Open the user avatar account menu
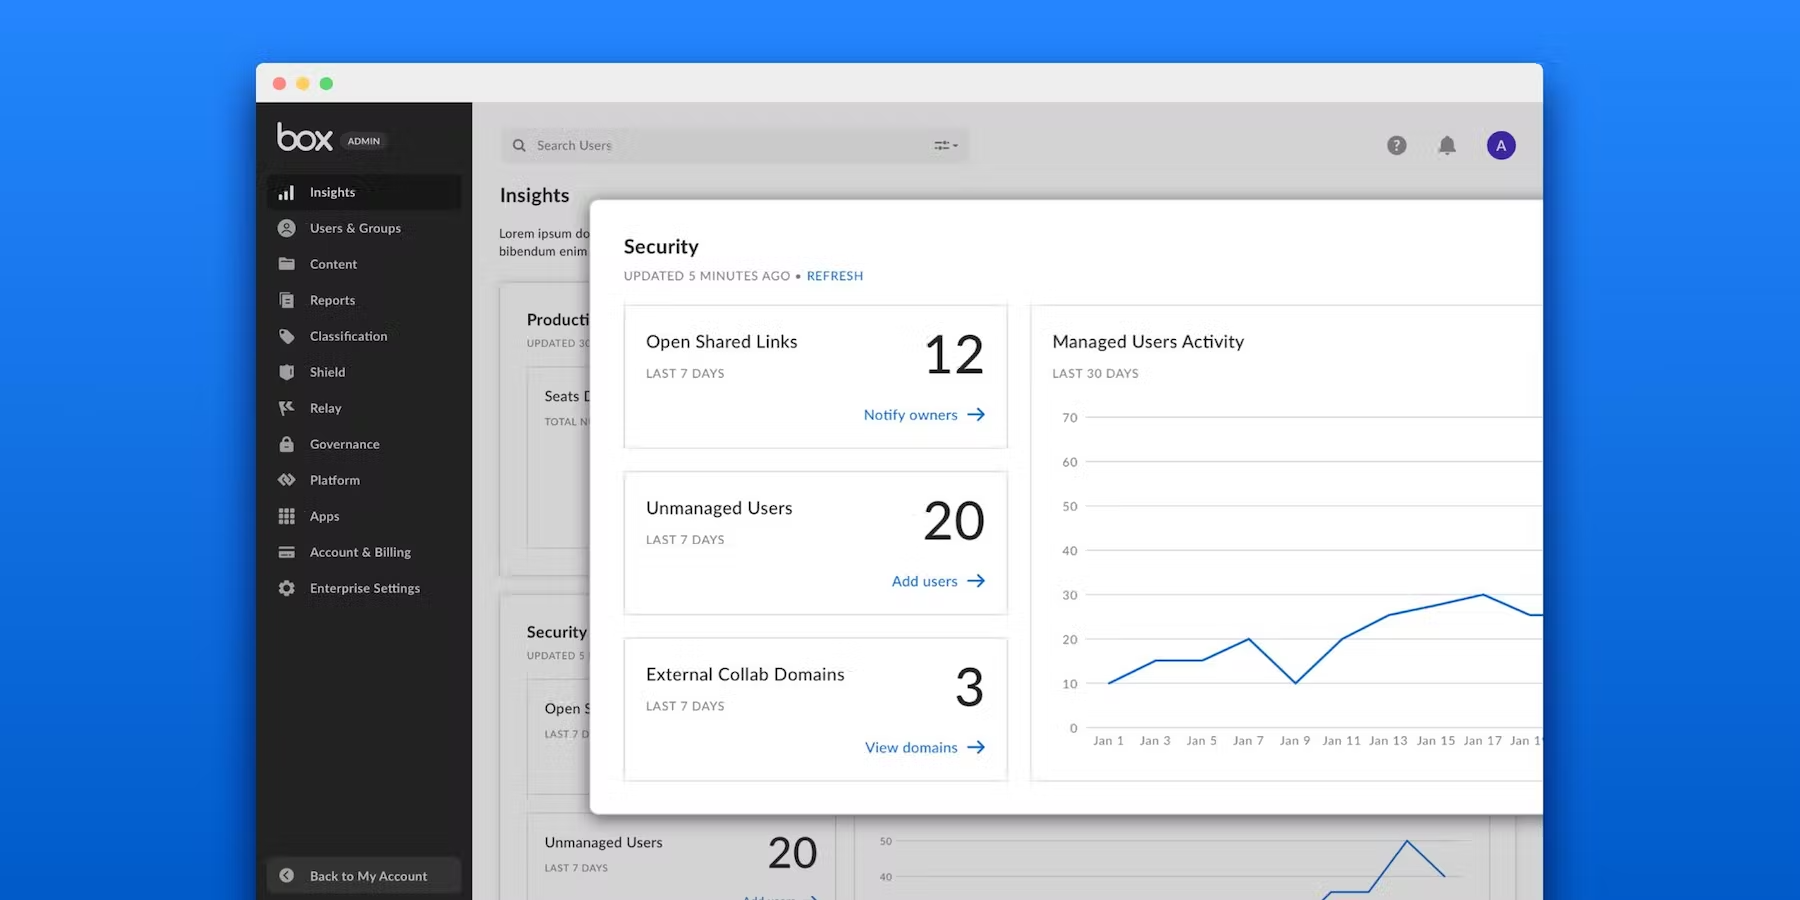The width and height of the screenshot is (1800, 900). pos(1500,146)
